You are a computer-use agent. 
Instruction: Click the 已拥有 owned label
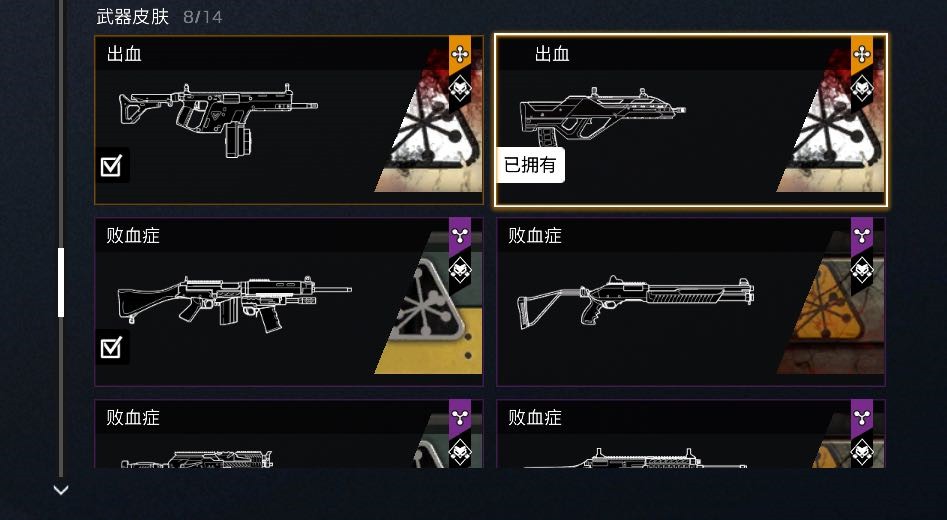pyautogui.click(x=530, y=165)
